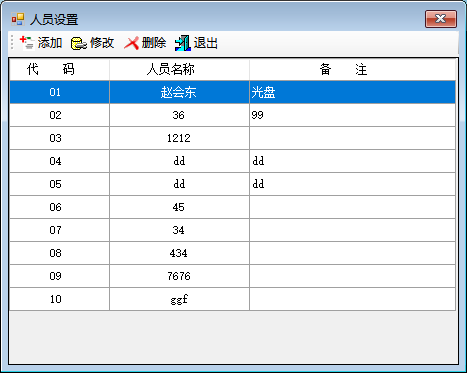This screenshot has height=373, width=467.
Task: Select the row with code 06
Action: [232, 207]
